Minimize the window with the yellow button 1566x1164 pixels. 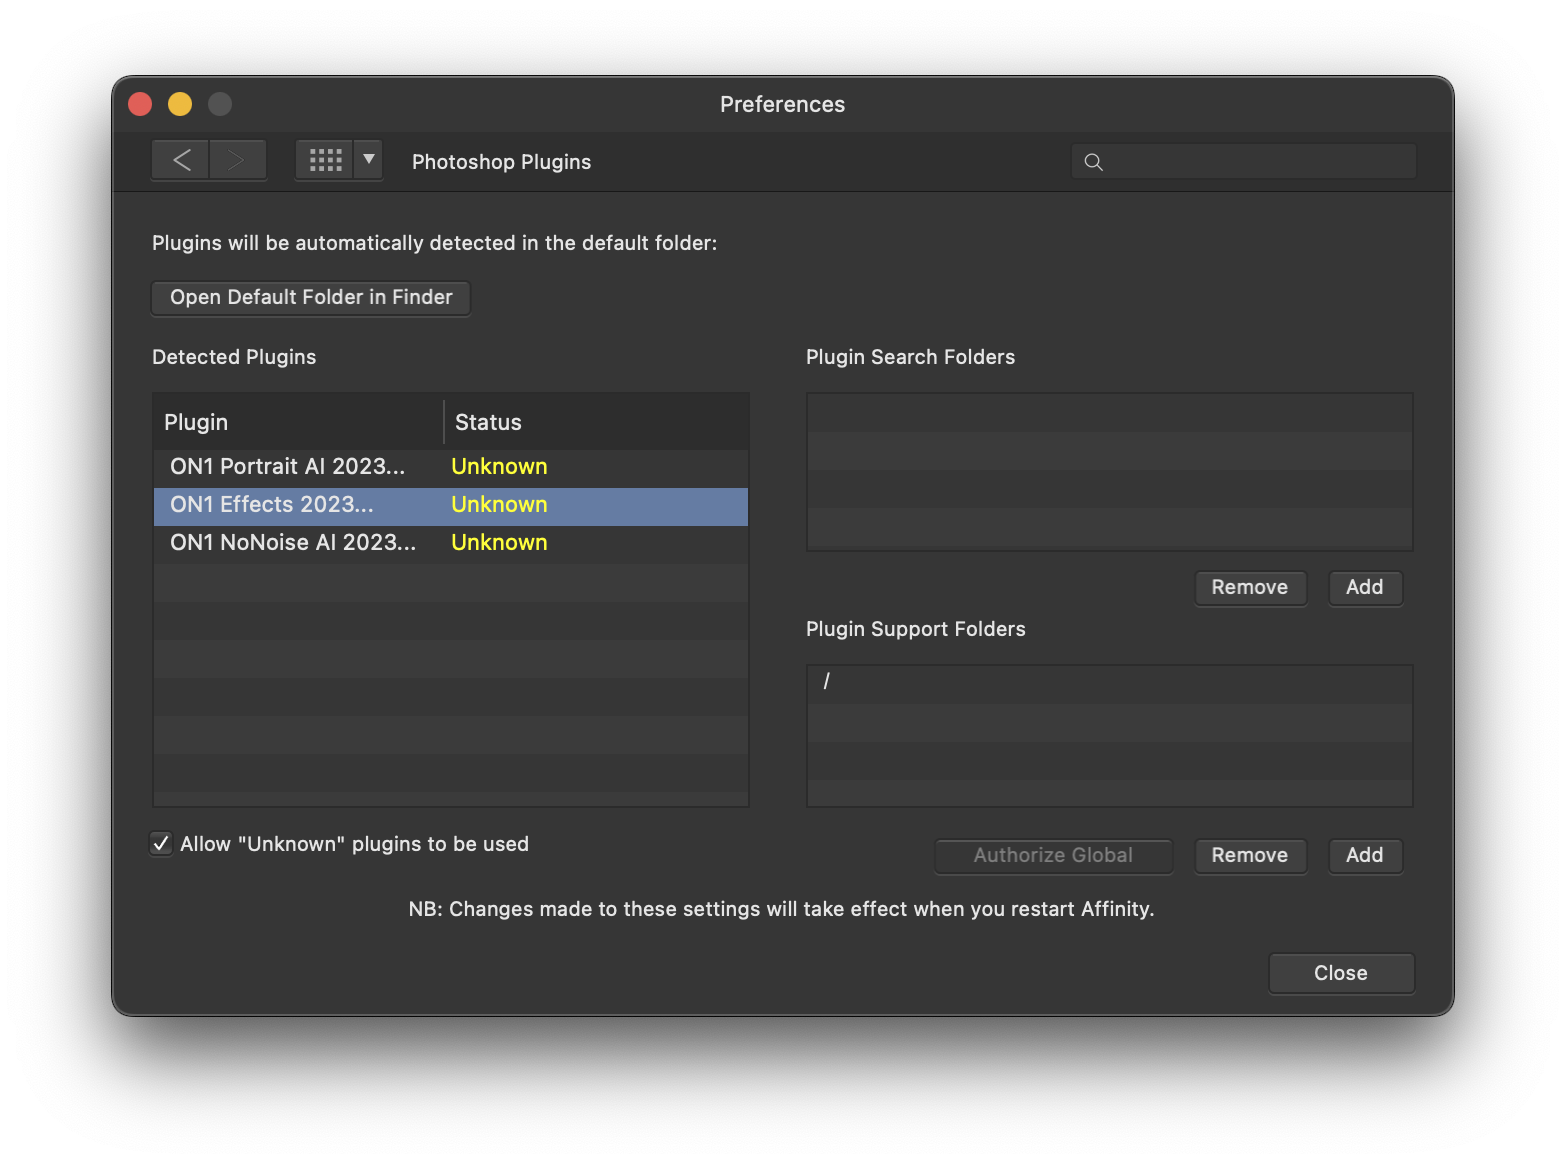coord(180,104)
